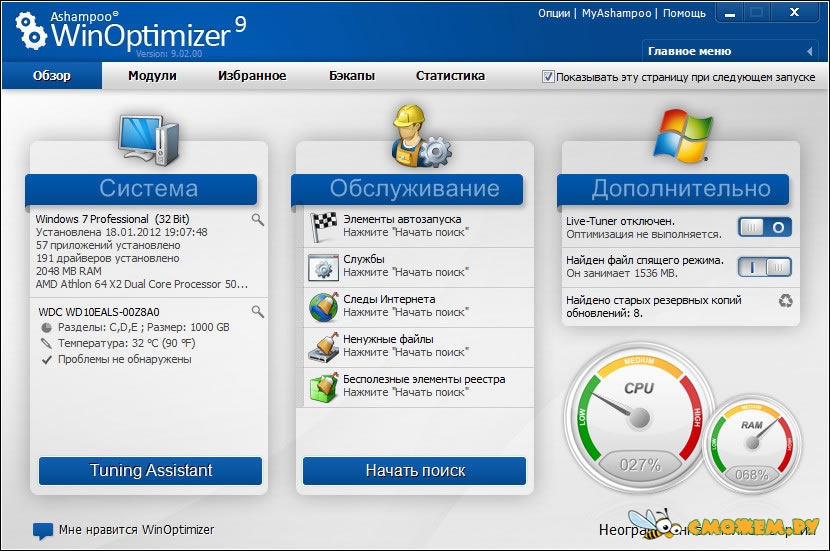Open system details via magnifier next to Windows 7 Professional

258,220
